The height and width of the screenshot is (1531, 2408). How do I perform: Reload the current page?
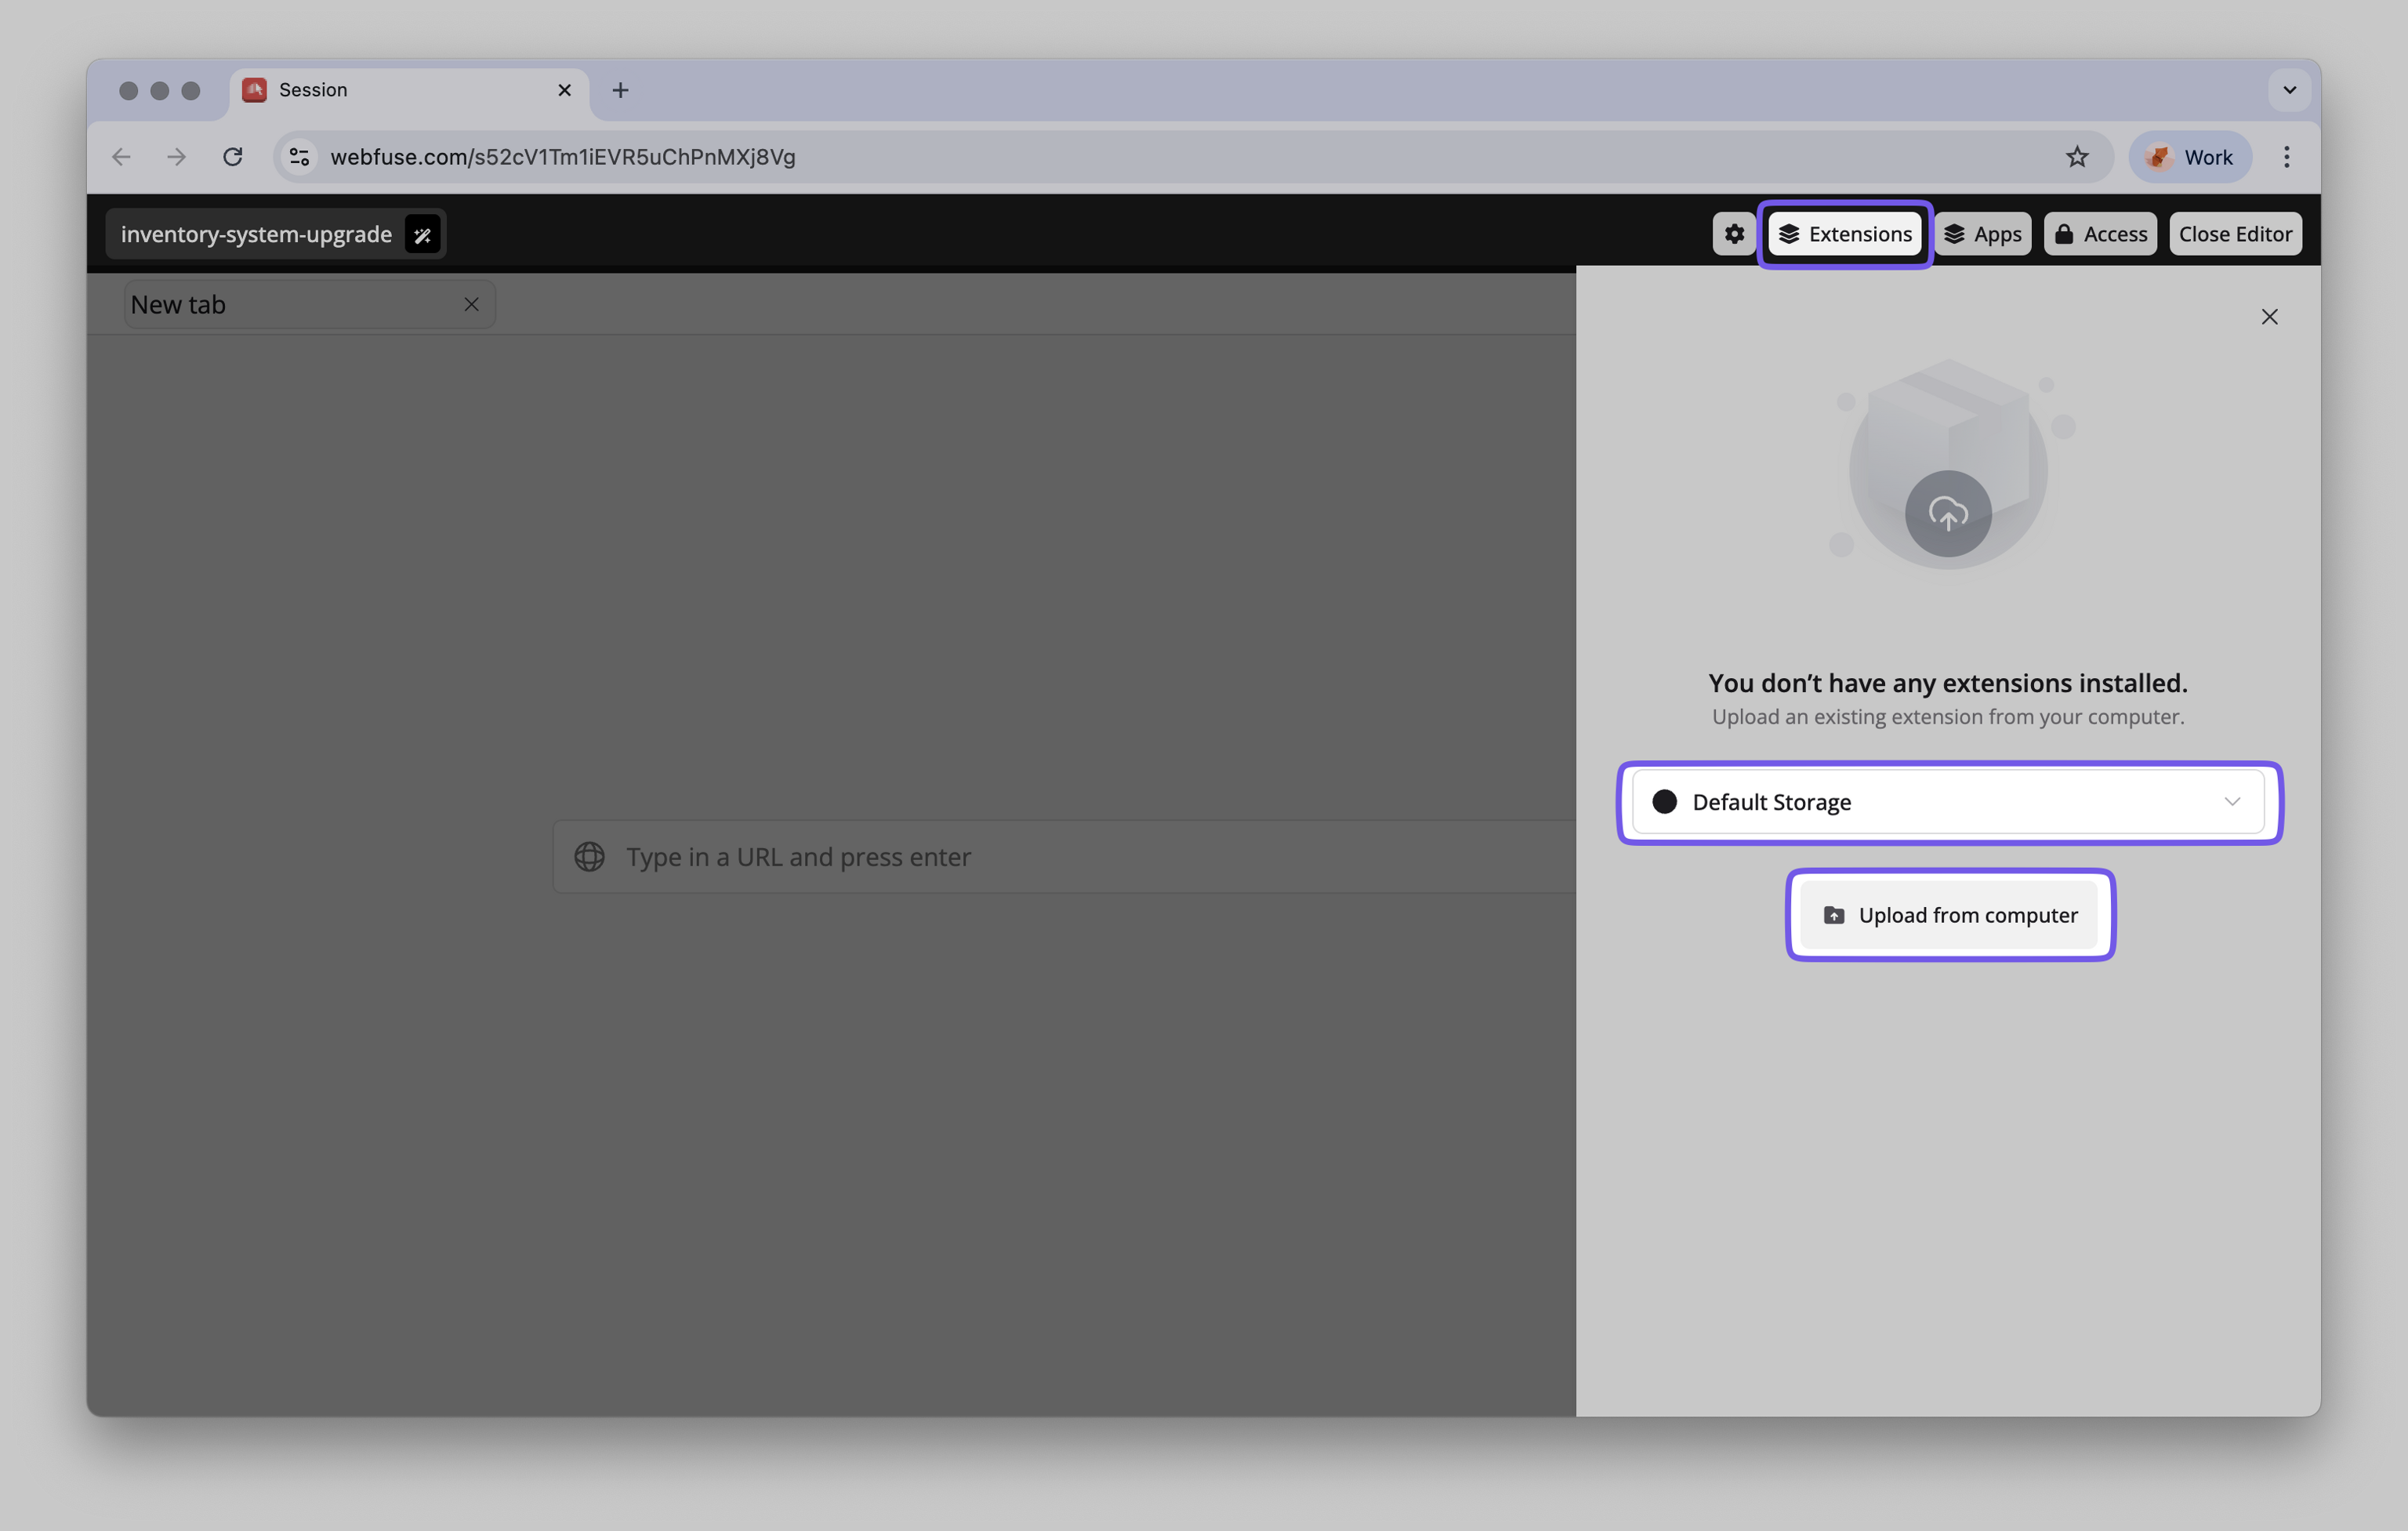(233, 156)
